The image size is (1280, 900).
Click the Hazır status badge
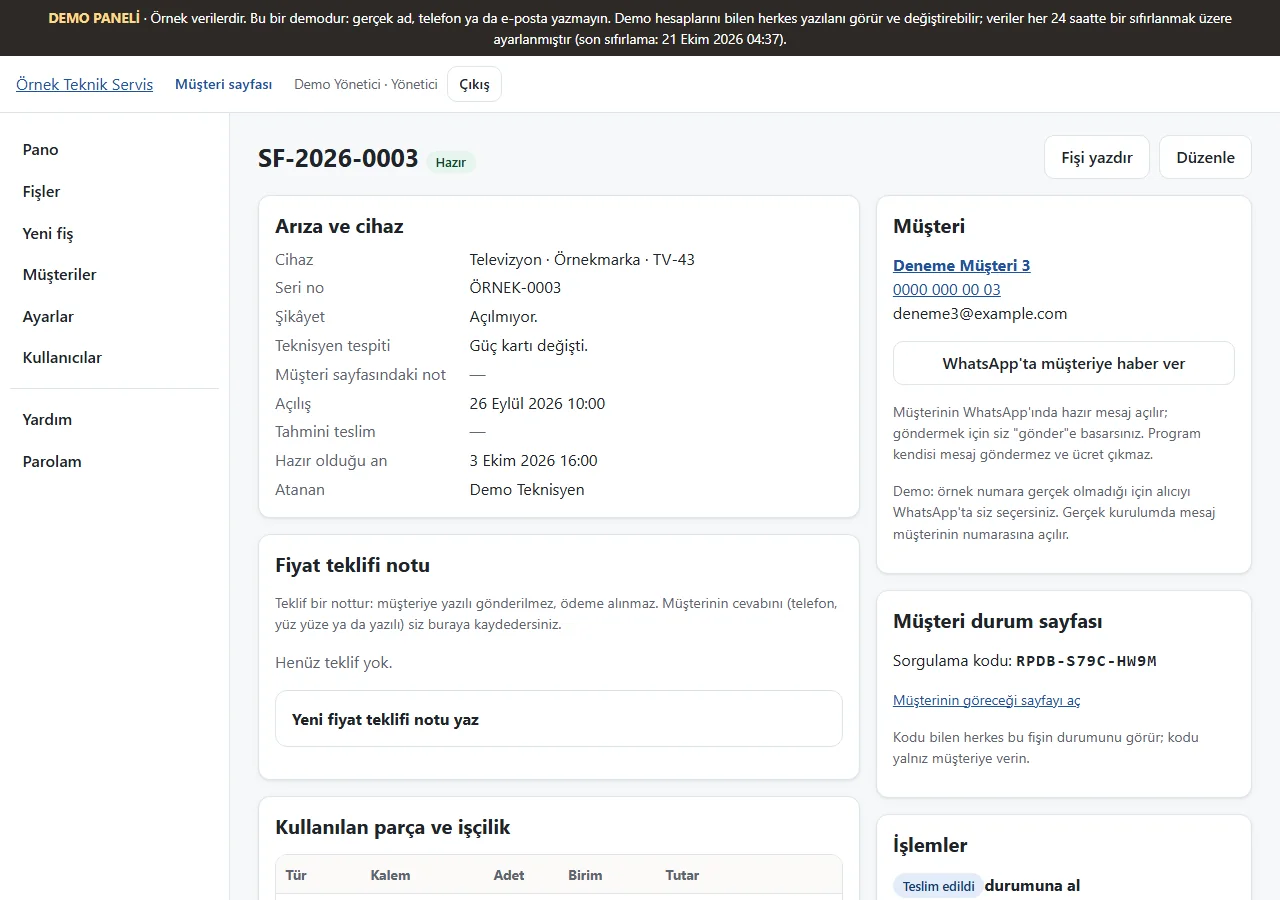click(x=451, y=162)
